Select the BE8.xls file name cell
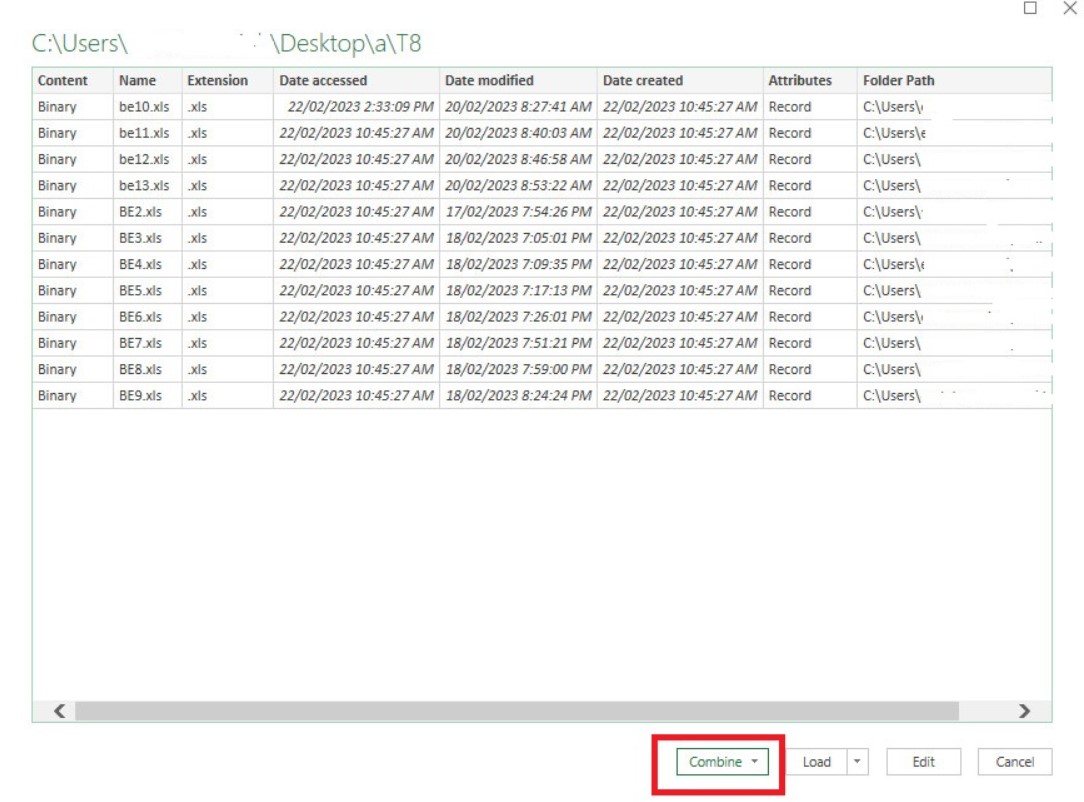 click(x=147, y=369)
